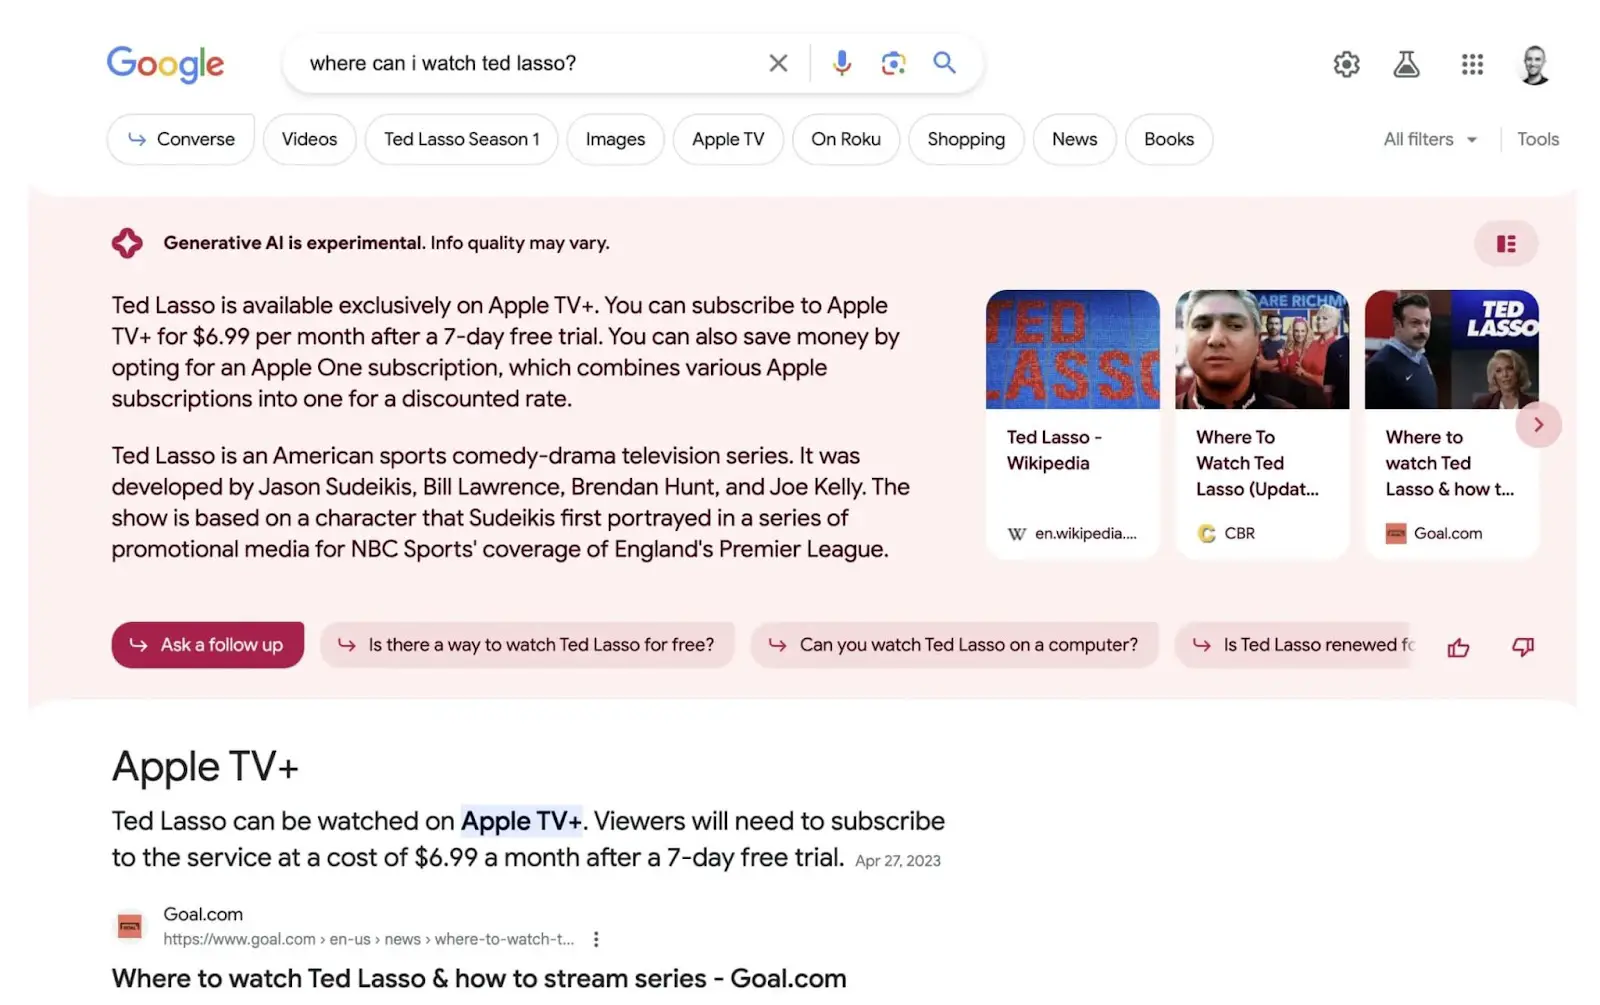
Task: Open Search Labs flask icon
Action: tap(1407, 65)
